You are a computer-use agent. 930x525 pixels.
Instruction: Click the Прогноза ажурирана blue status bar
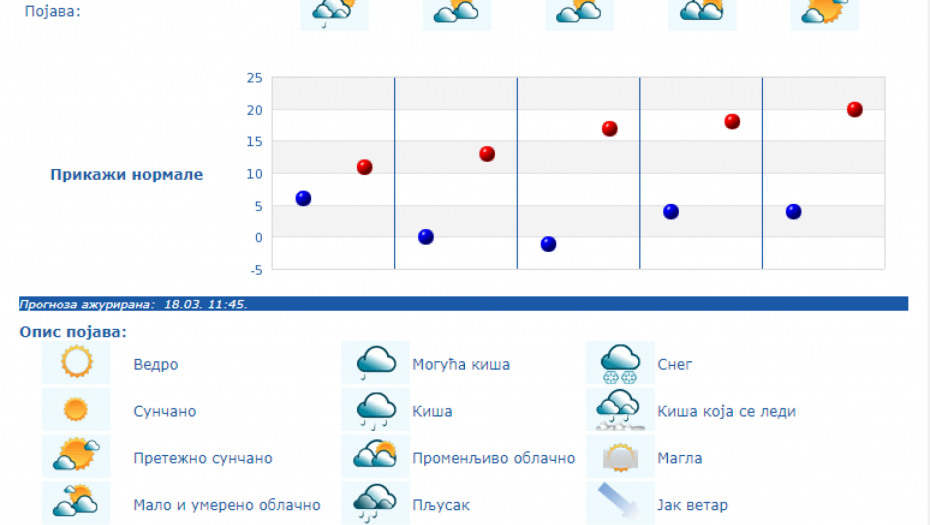pyautogui.click(x=463, y=304)
